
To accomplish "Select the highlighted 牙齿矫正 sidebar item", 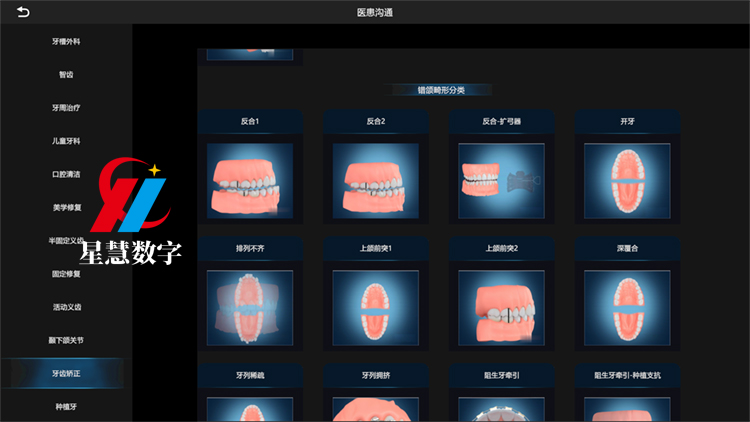I will (x=66, y=373).
